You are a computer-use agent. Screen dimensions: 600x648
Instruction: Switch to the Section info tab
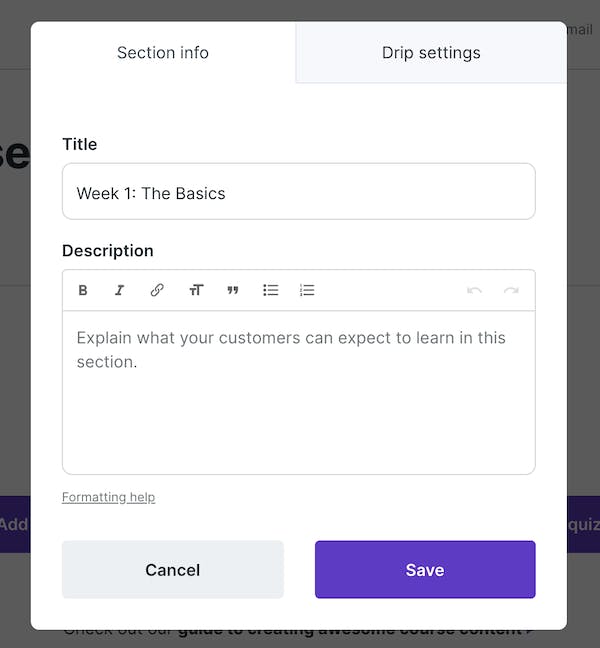click(163, 52)
